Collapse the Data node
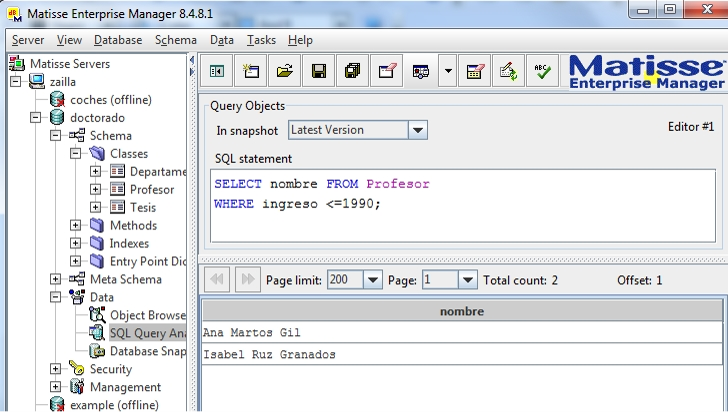The height and width of the screenshot is (412, 728). coord(55,297)
